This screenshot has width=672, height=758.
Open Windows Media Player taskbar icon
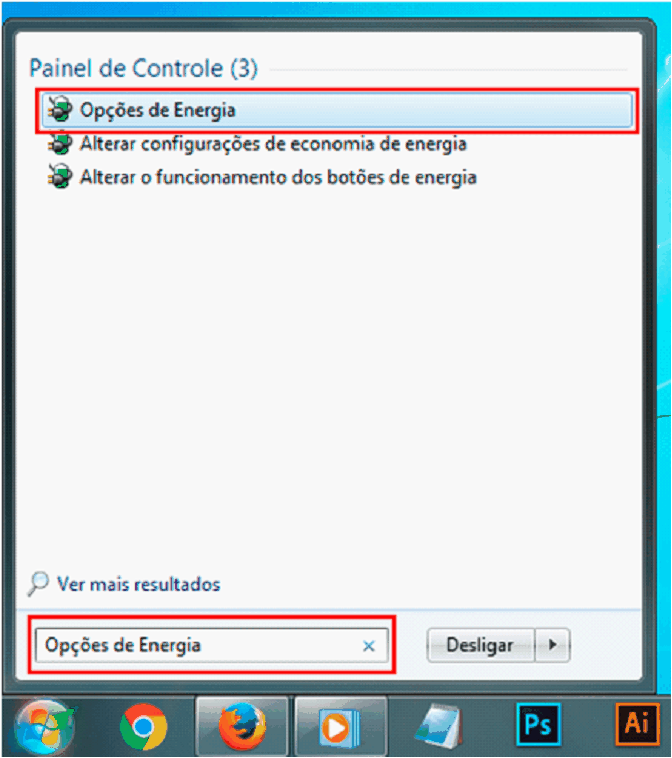[x=340, y=727]
